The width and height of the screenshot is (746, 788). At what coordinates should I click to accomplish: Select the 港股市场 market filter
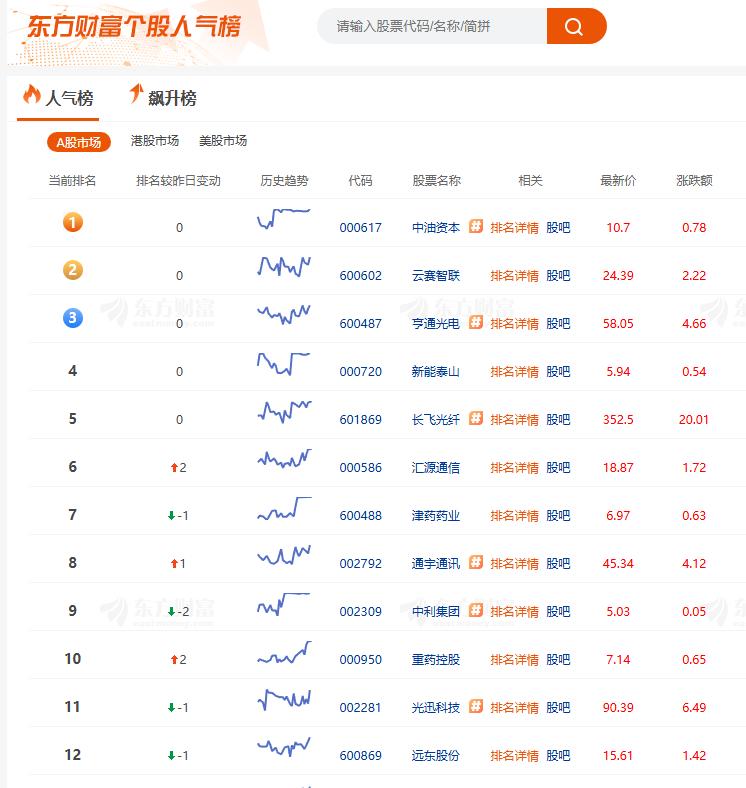(x=155, y=141)
